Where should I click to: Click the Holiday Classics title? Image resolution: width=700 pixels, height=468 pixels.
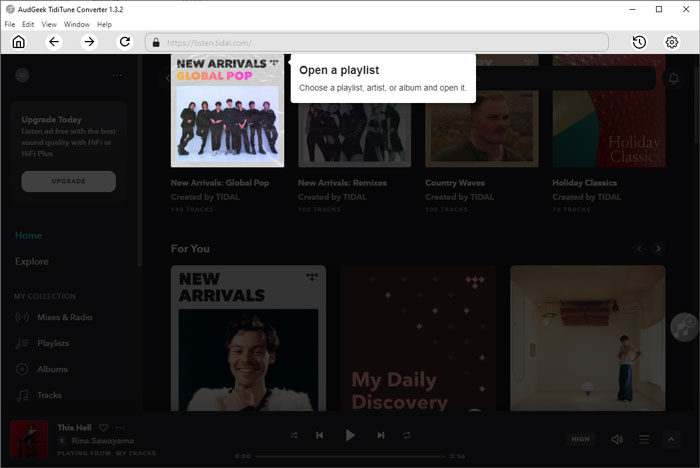point(585,183)
